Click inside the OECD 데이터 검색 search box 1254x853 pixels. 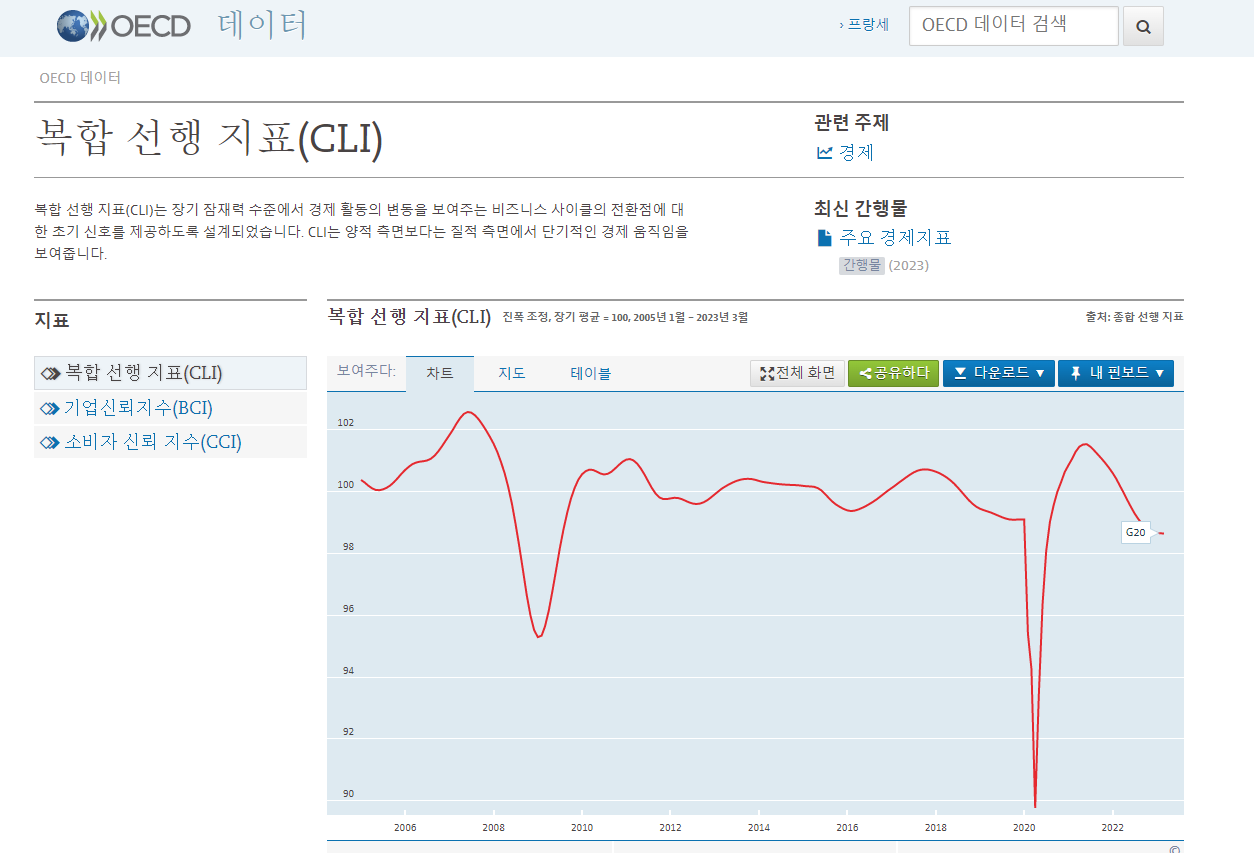click(1013, 26)
